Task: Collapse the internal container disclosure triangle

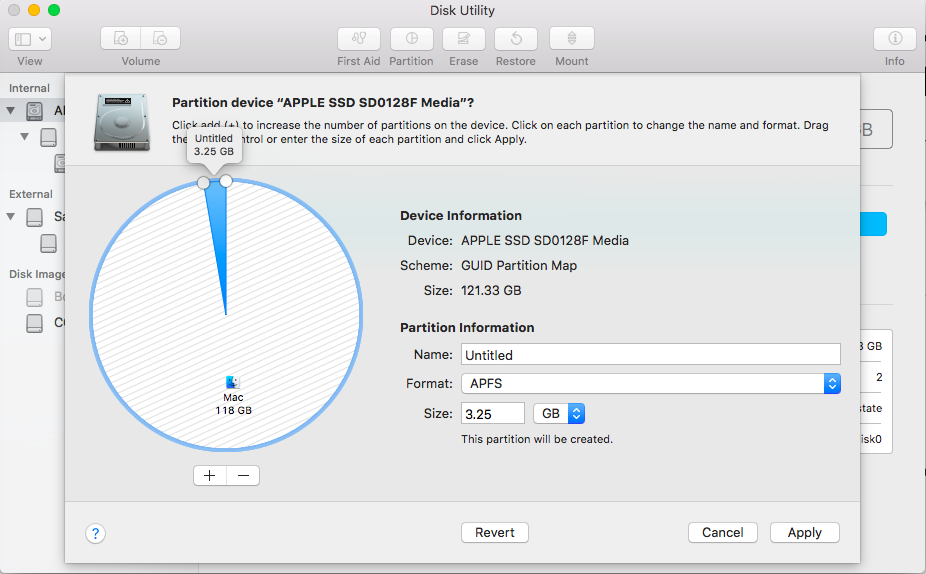Action: tap(24, 136)
